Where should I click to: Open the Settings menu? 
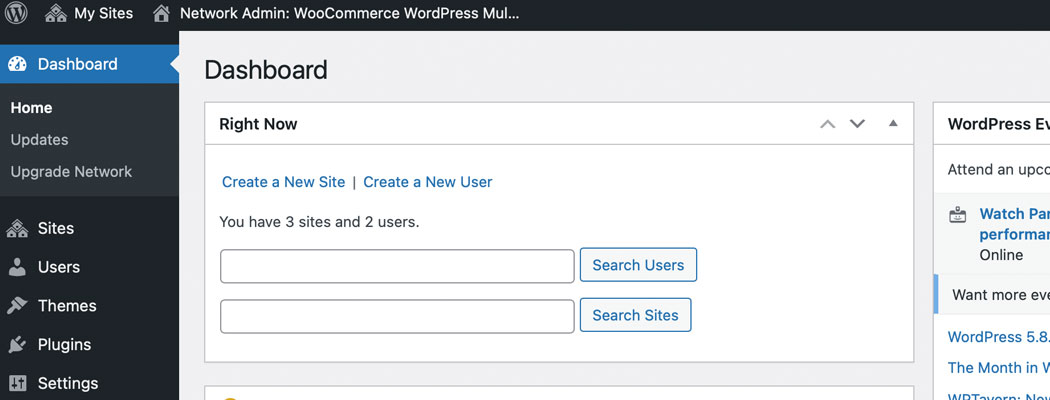tap(89, 383)
